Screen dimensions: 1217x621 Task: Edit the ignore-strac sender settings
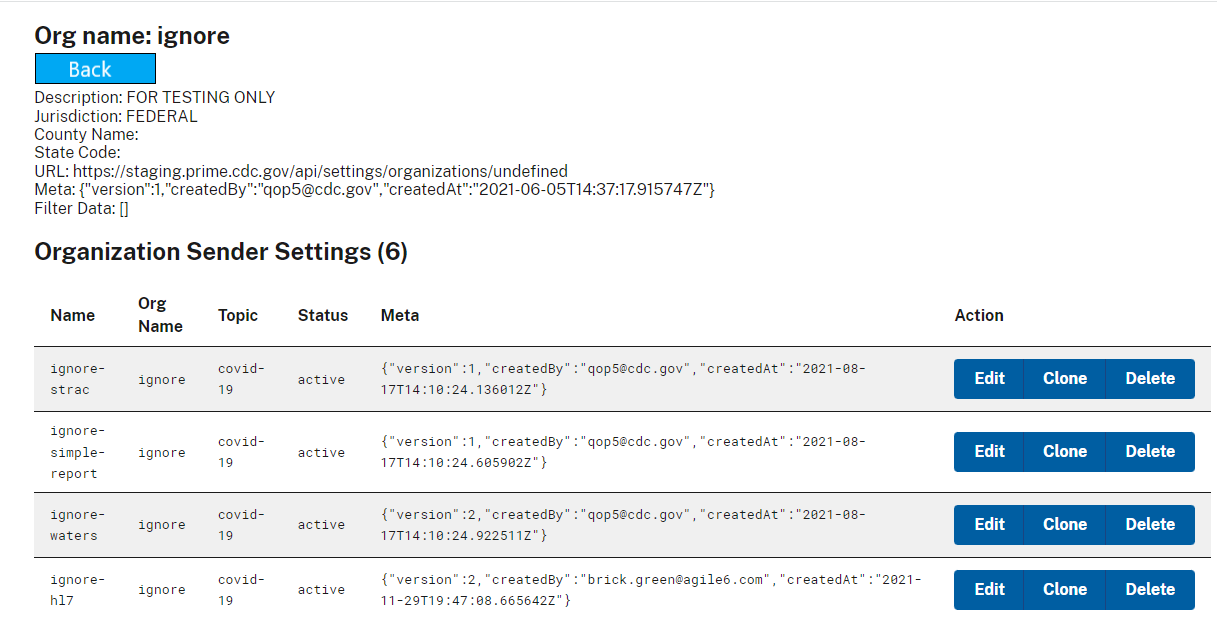pyautogui.click(x=988, y=378)
